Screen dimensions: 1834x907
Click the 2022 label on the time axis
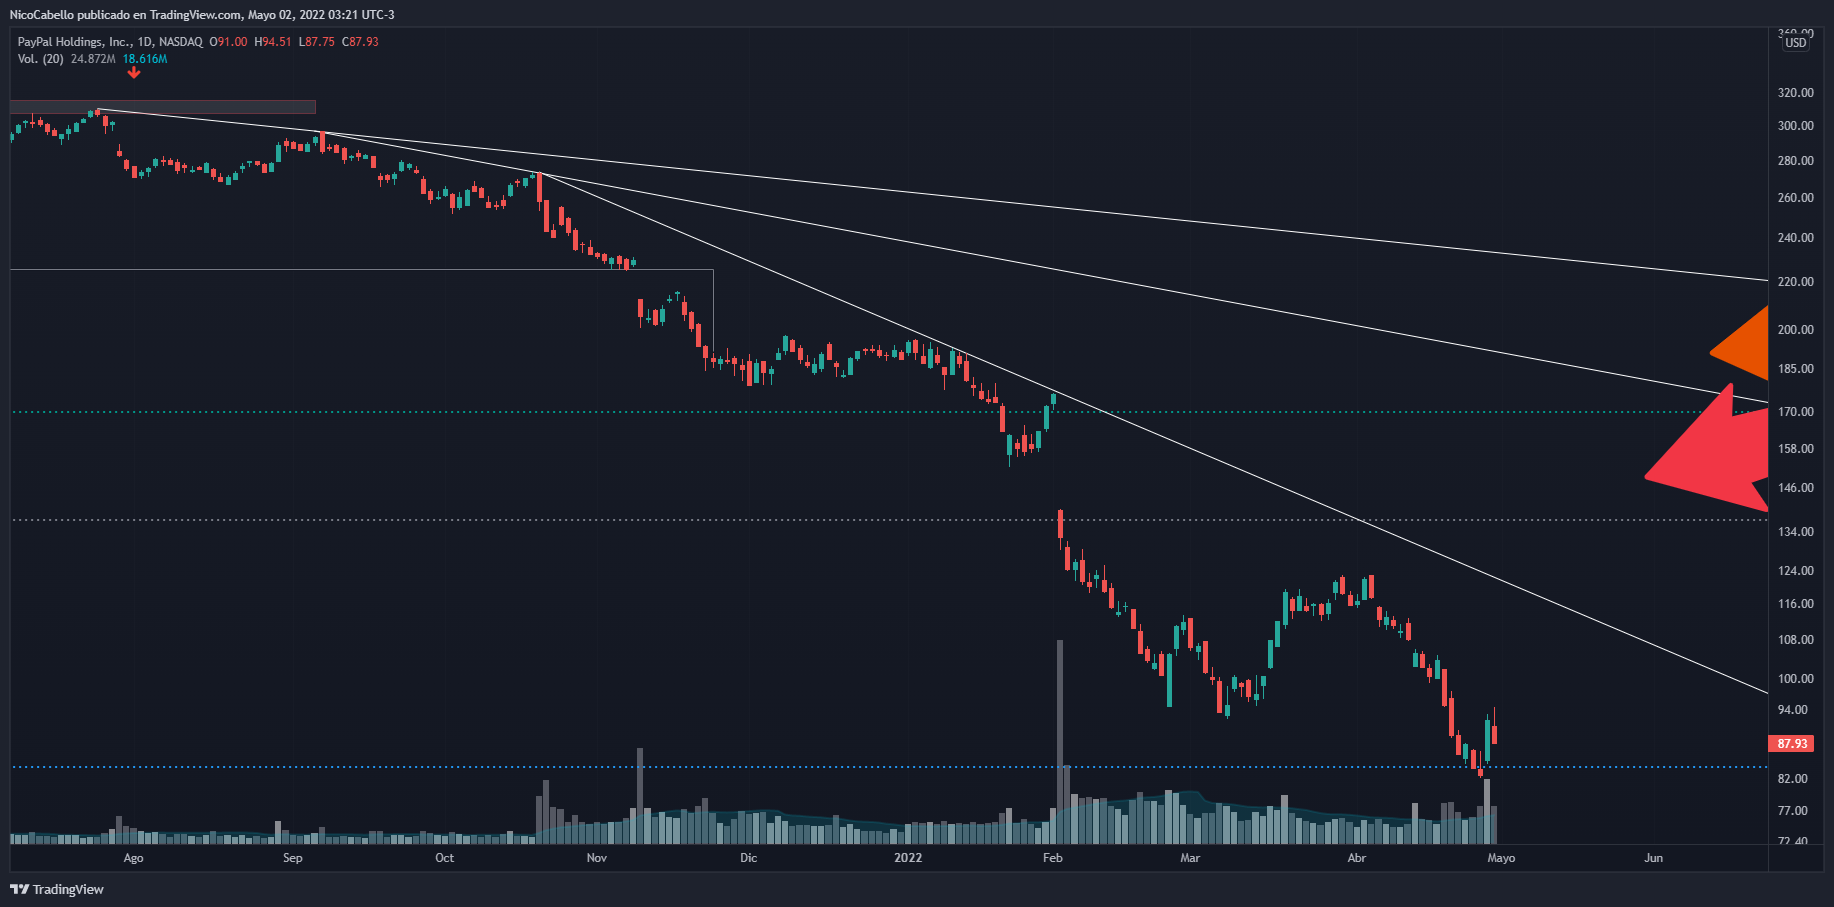[908, 858]
